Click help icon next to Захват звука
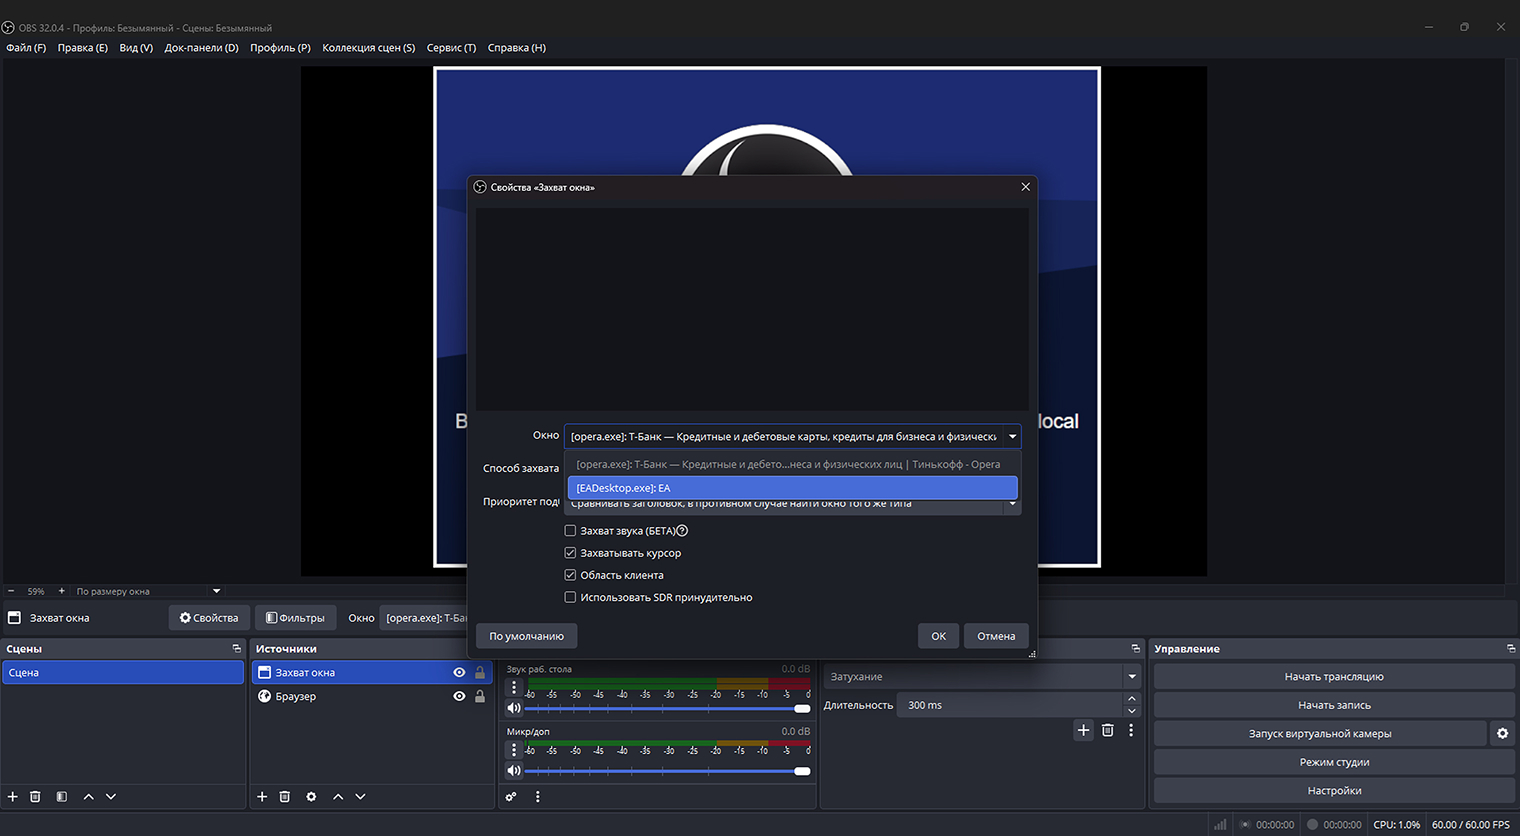 [x=682, y=531]
